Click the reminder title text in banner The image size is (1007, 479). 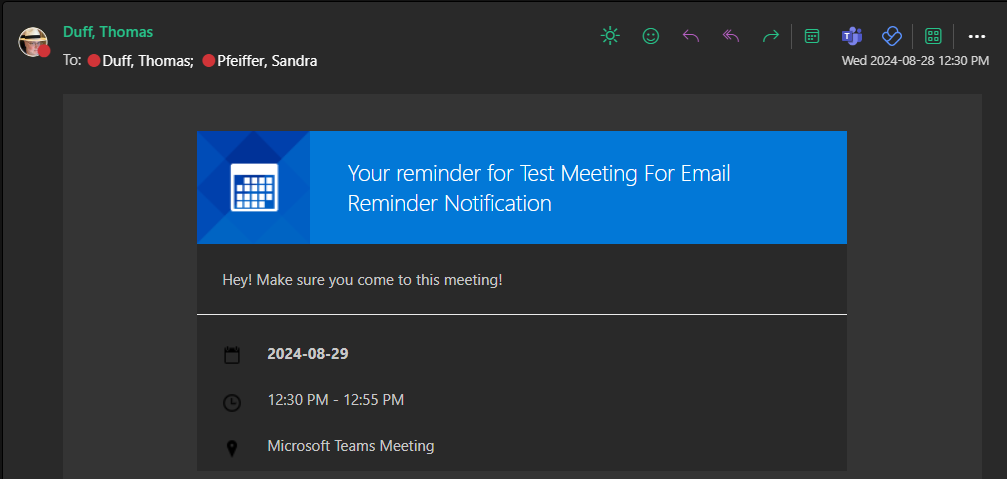tap(539, 188)
